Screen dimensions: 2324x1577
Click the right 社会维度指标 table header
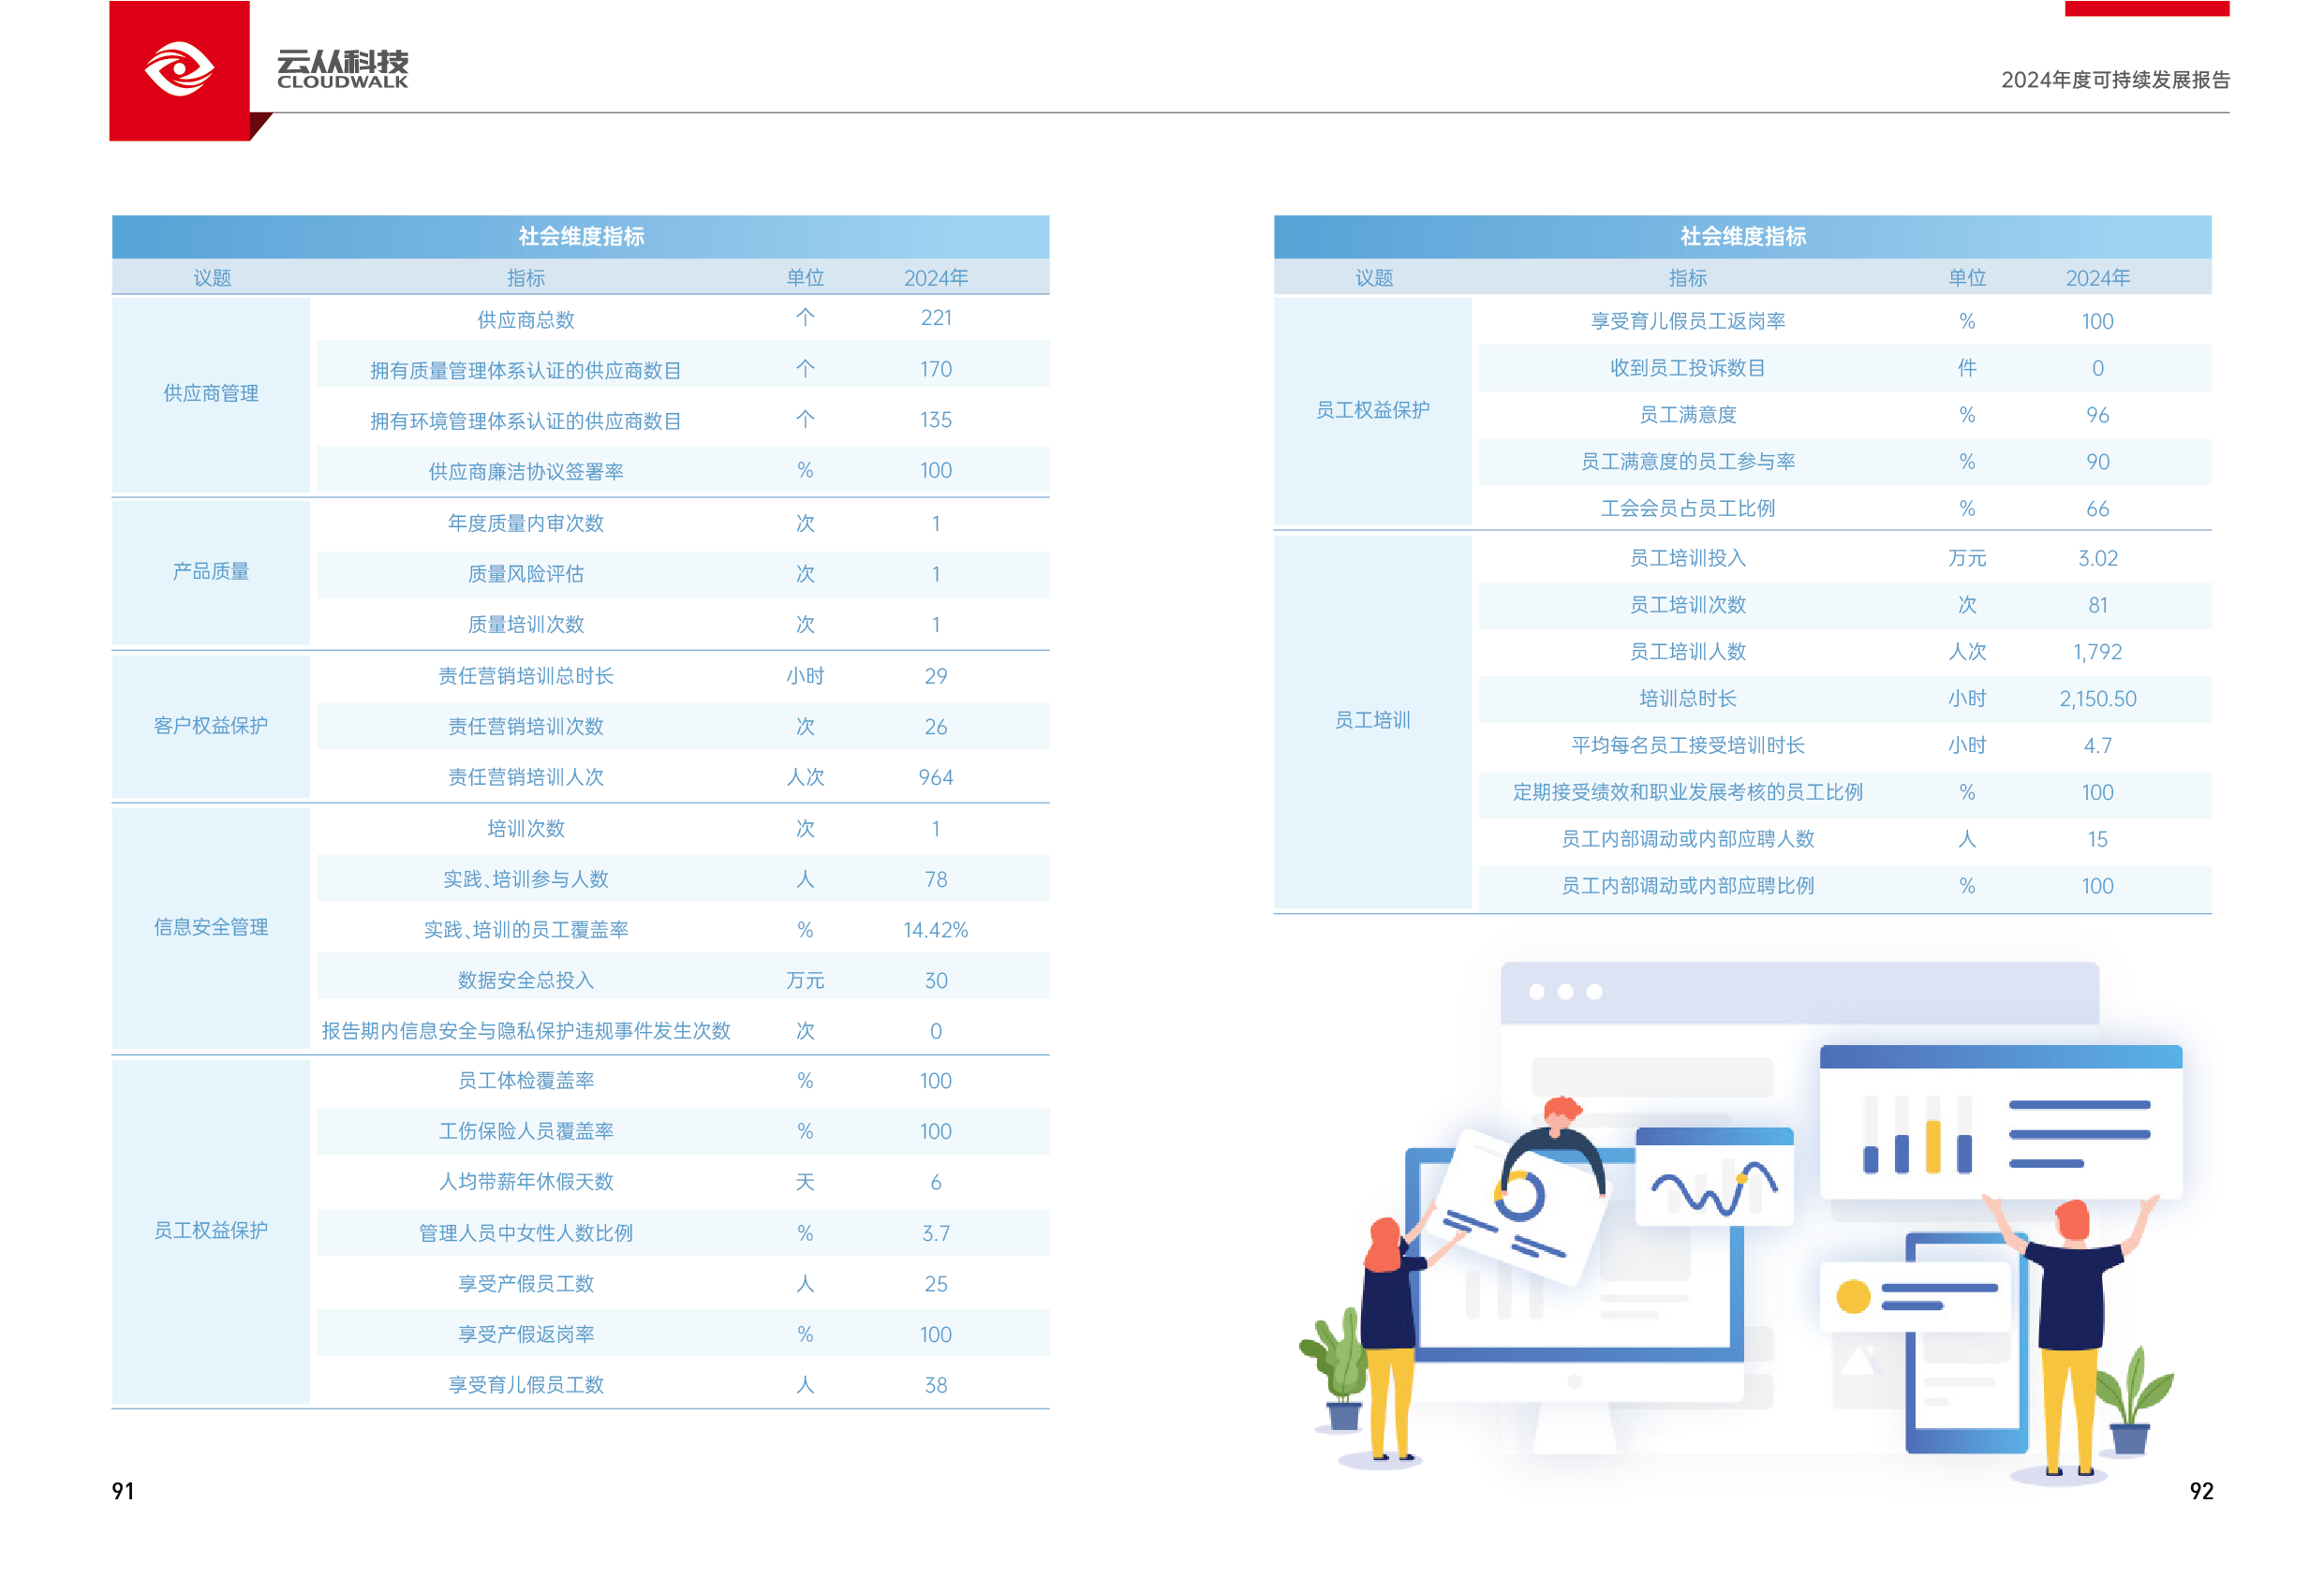click(x=1742, y=237)
